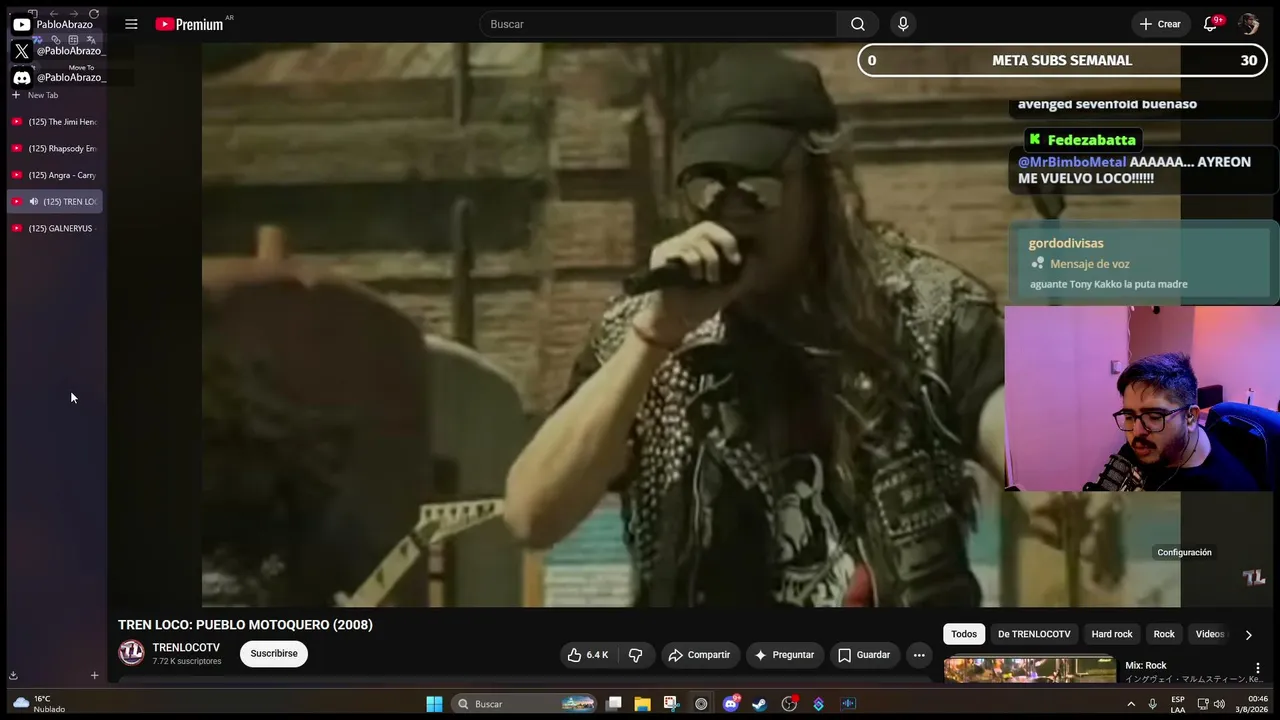Screen dimensions: 1280x720
Task: Open options for Mix: Rock item
Action: (x=1258, y=668)
